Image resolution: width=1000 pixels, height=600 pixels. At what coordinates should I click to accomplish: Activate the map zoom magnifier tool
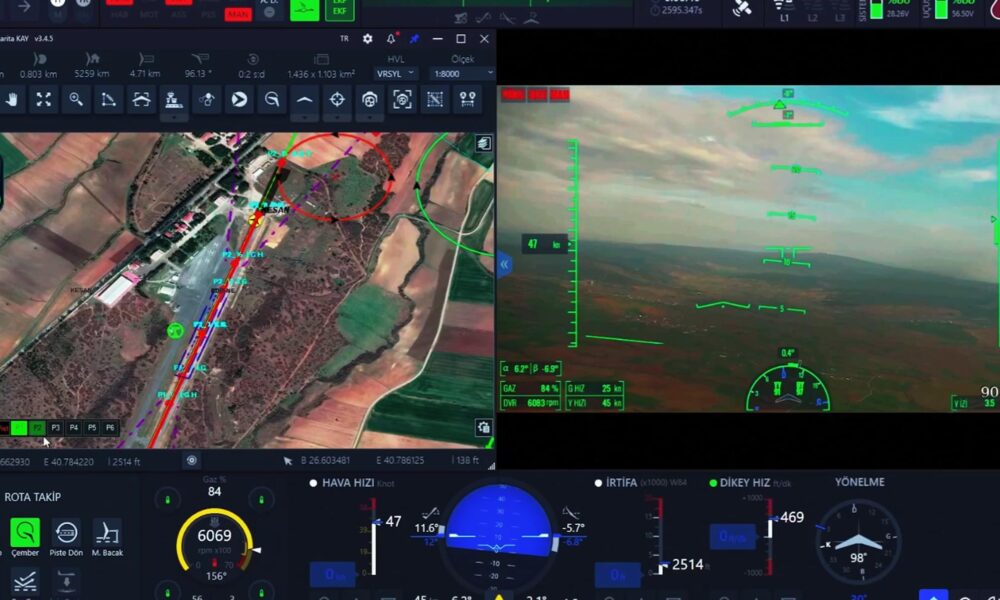coord(76,99)
